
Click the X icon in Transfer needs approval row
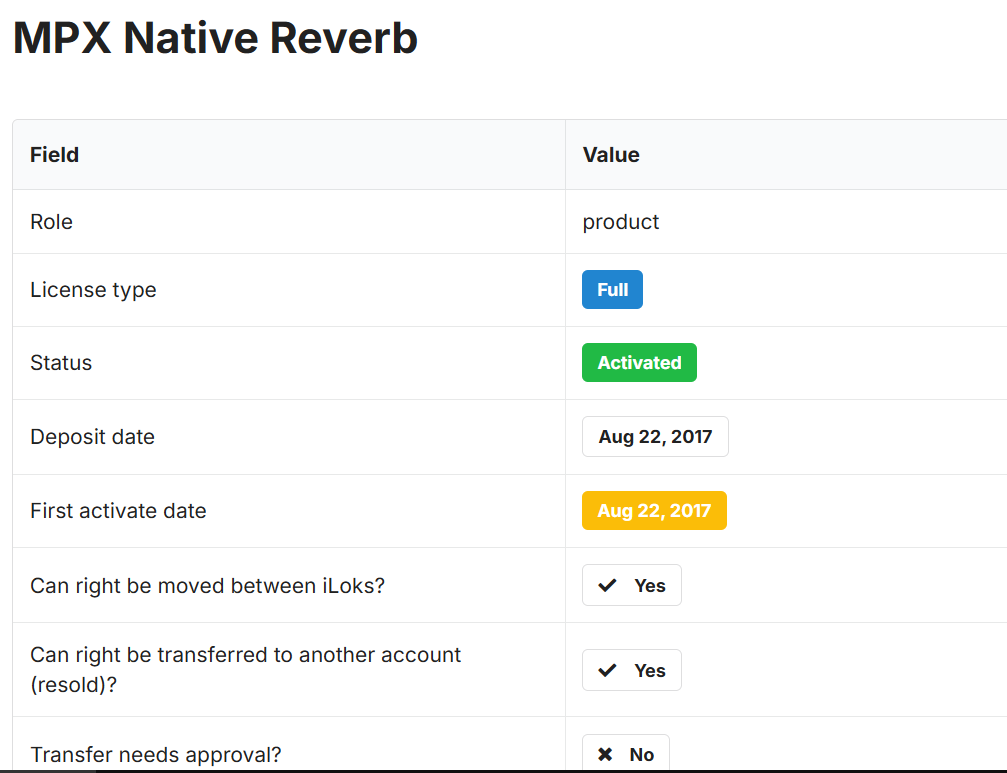[605, 754]
